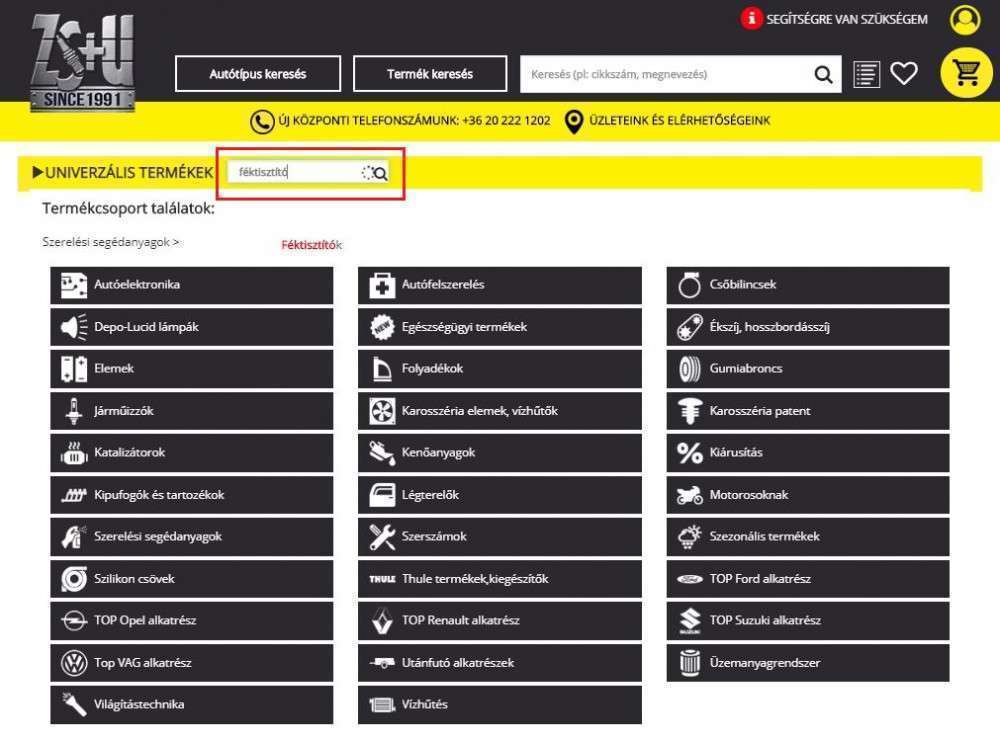Viewport: 1000px width, 740px height.
Task: Click the list view icon beside search
Action: click(x=866, y=74)
